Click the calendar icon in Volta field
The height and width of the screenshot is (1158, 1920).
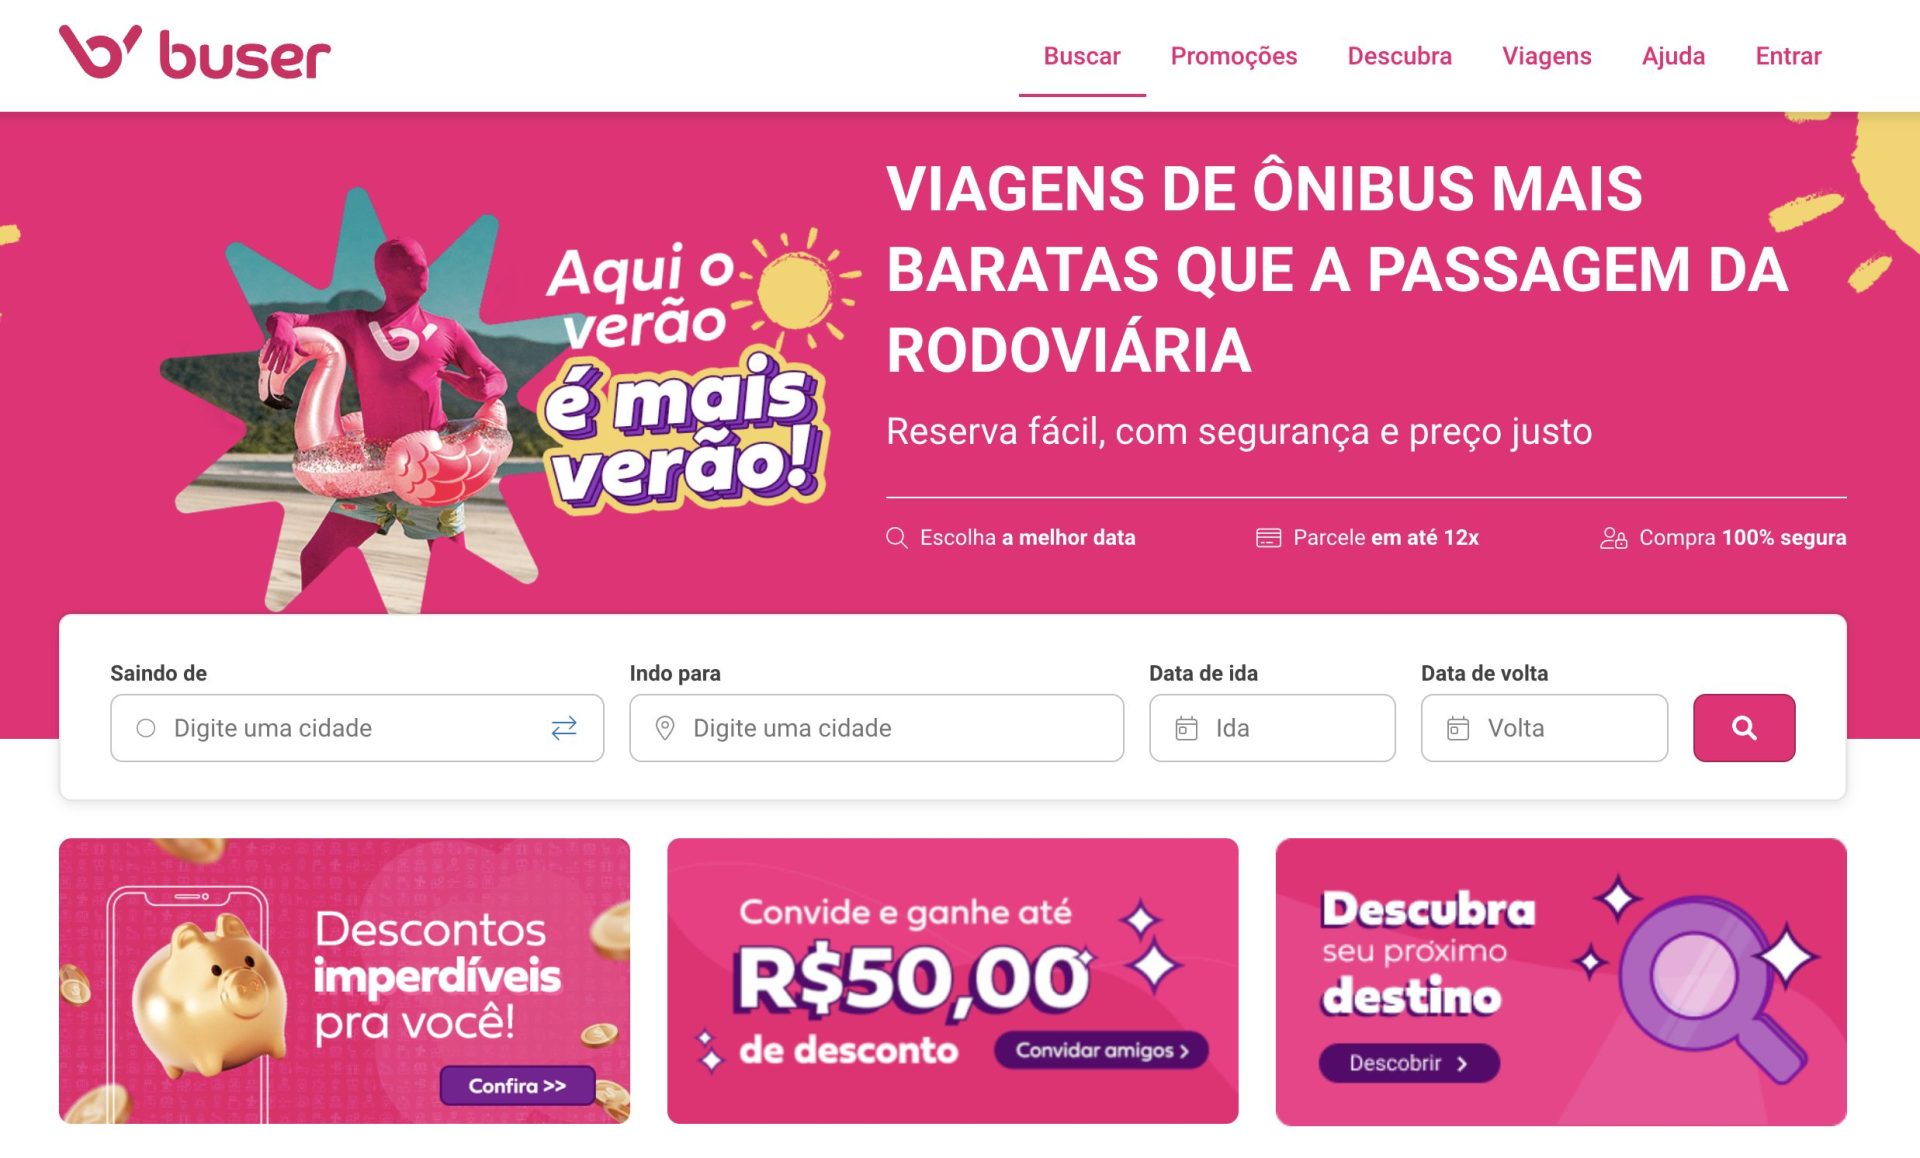click(x=1458, y=728)
